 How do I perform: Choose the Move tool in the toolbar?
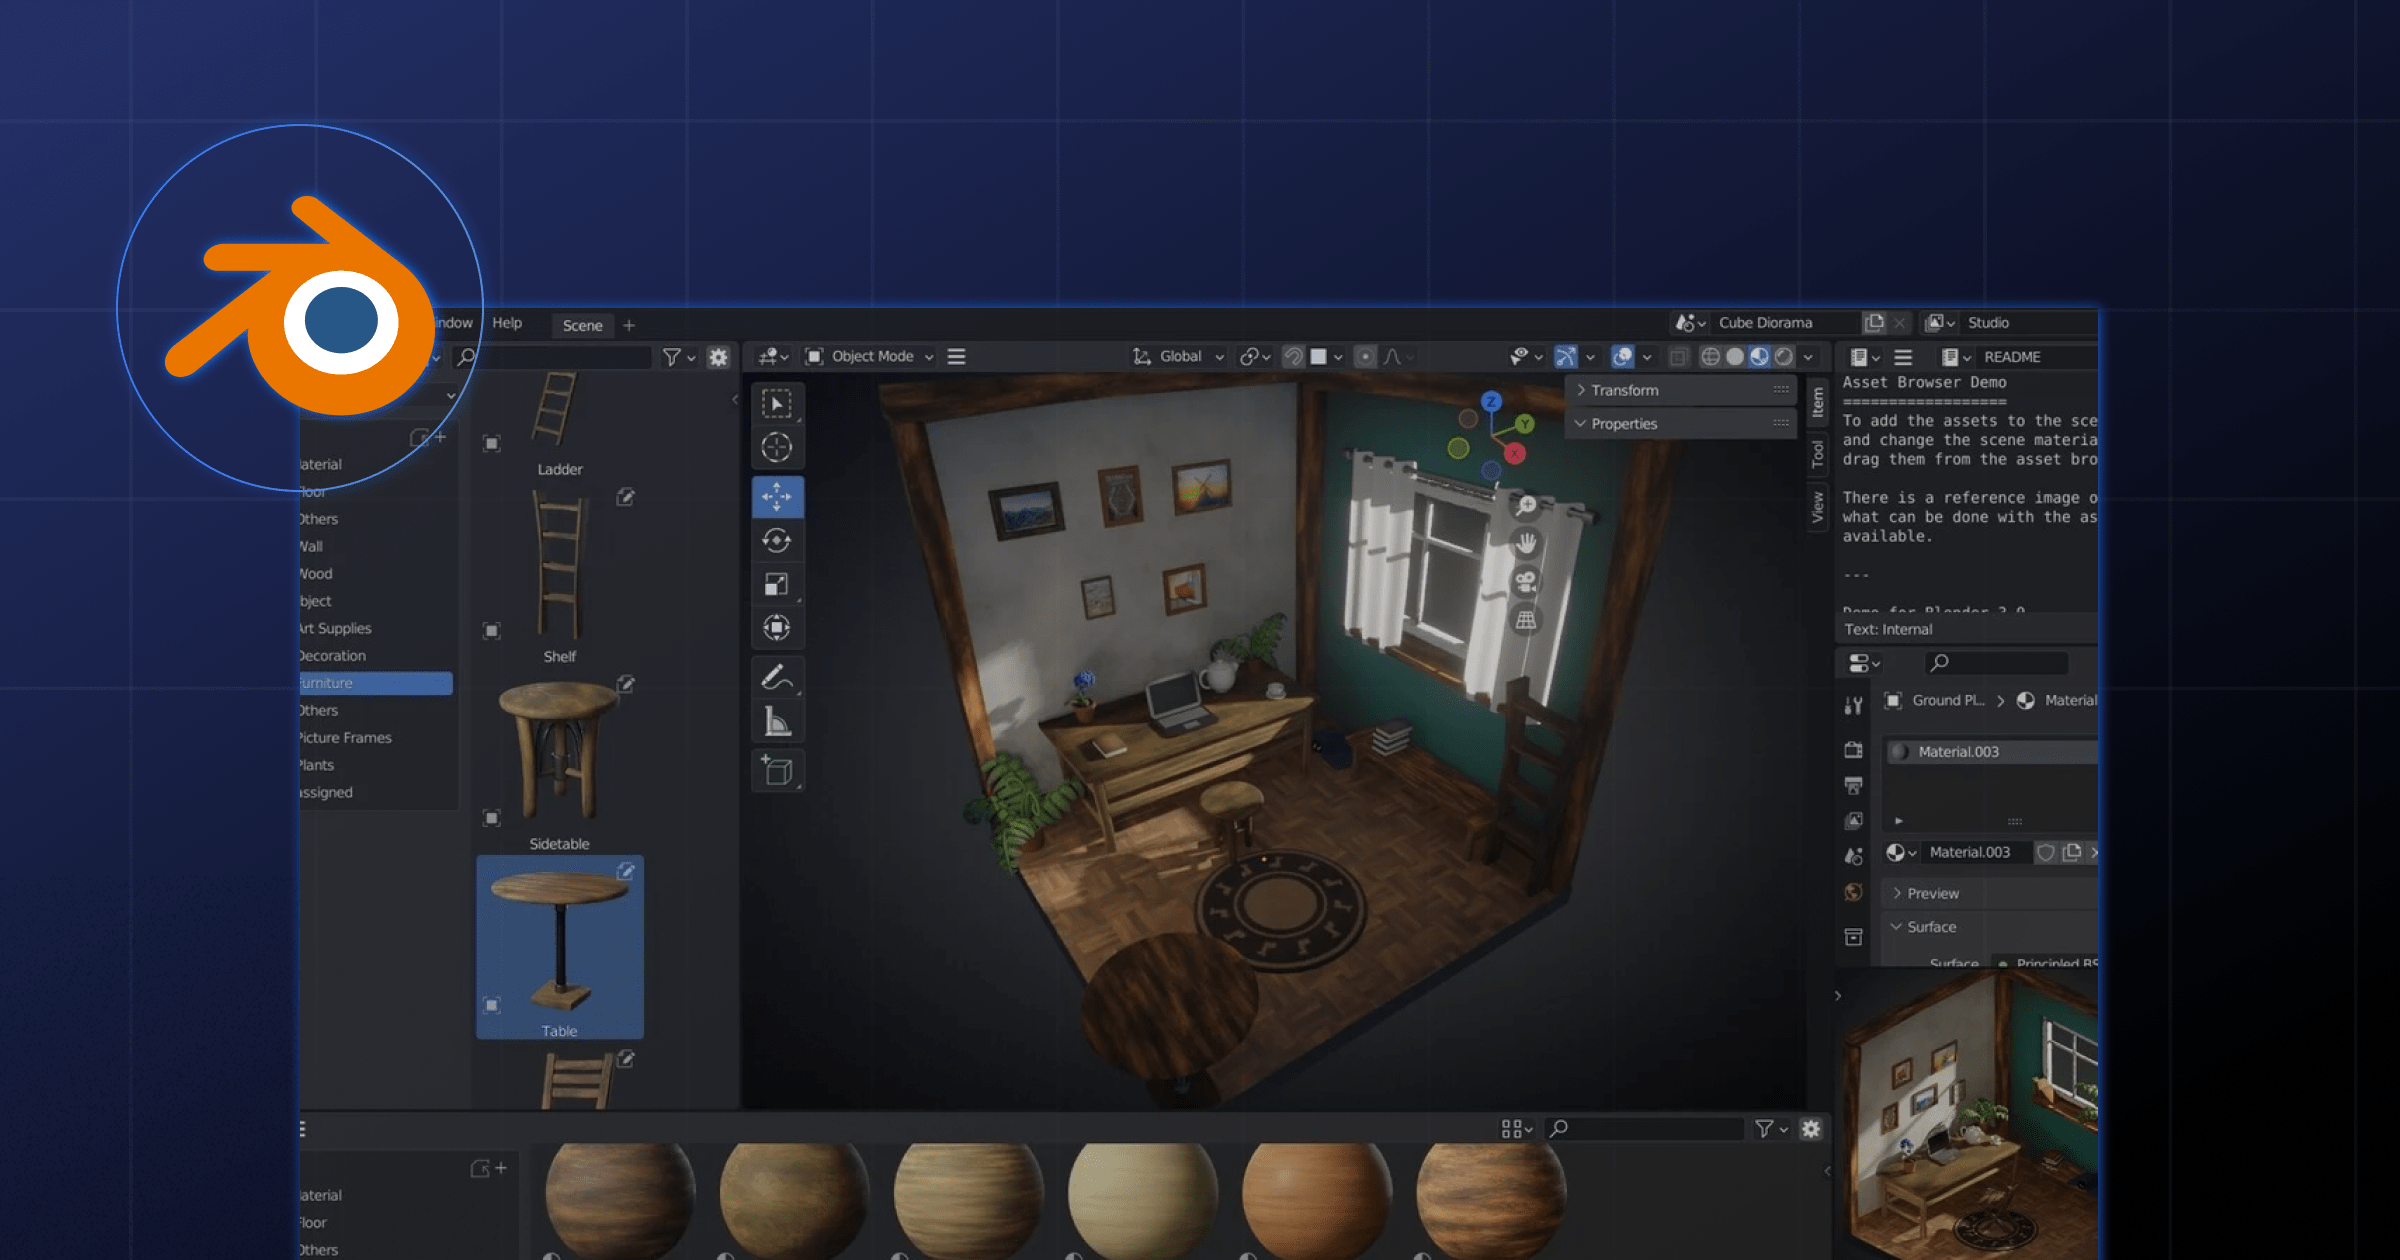tap(777, 497)
